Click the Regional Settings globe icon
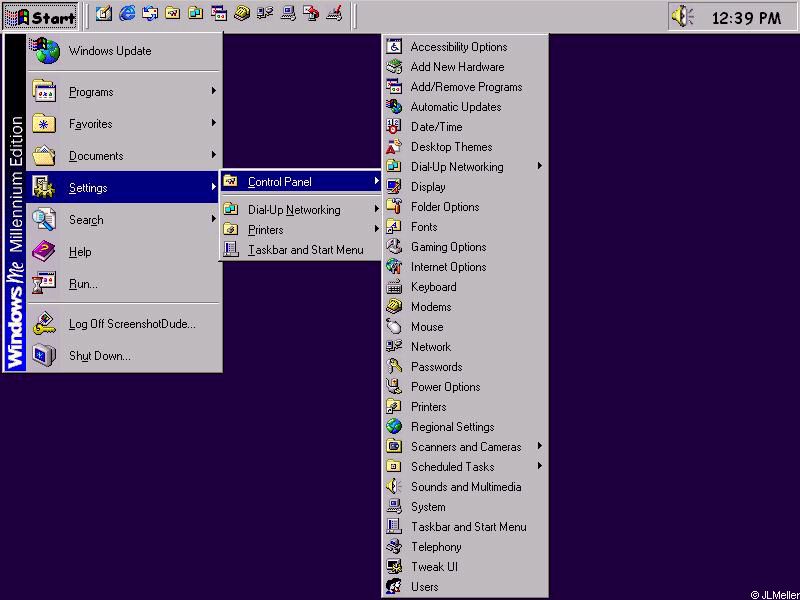 pyautogui.click(x=394, y=427)
